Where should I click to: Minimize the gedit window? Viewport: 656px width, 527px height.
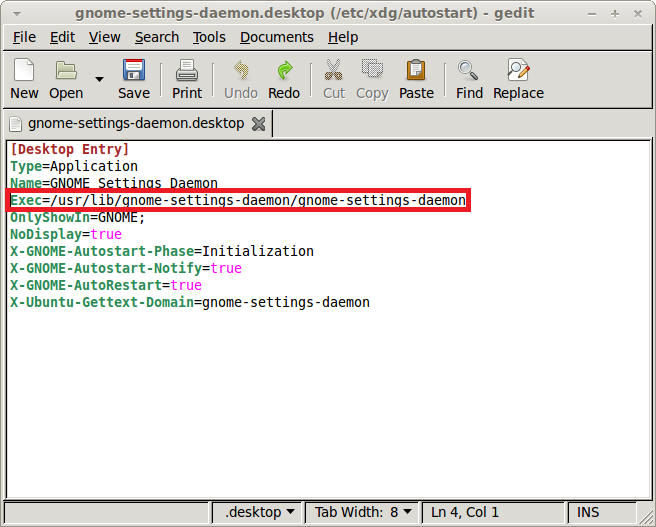(x=592, y=14)
